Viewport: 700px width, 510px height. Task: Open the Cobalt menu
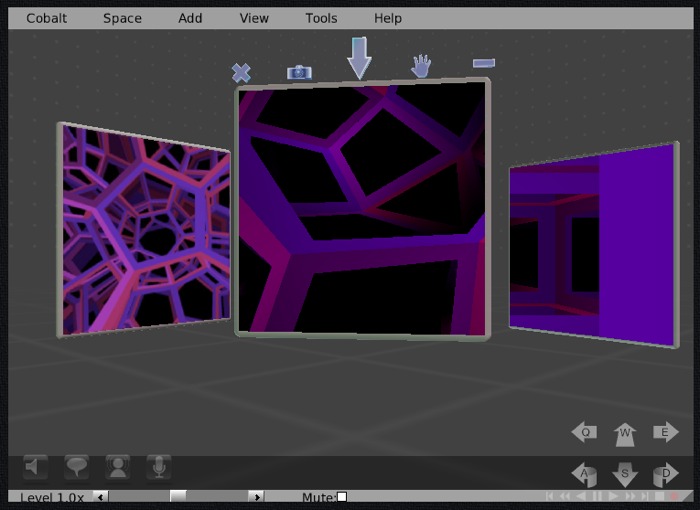pos(47,18)
